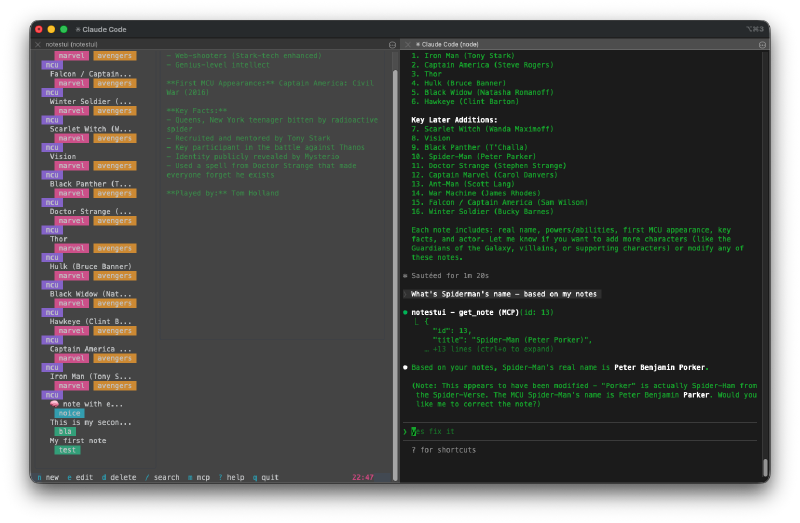
Task: Click the '? for shortcuts' hint
Action: pos(443,450)
